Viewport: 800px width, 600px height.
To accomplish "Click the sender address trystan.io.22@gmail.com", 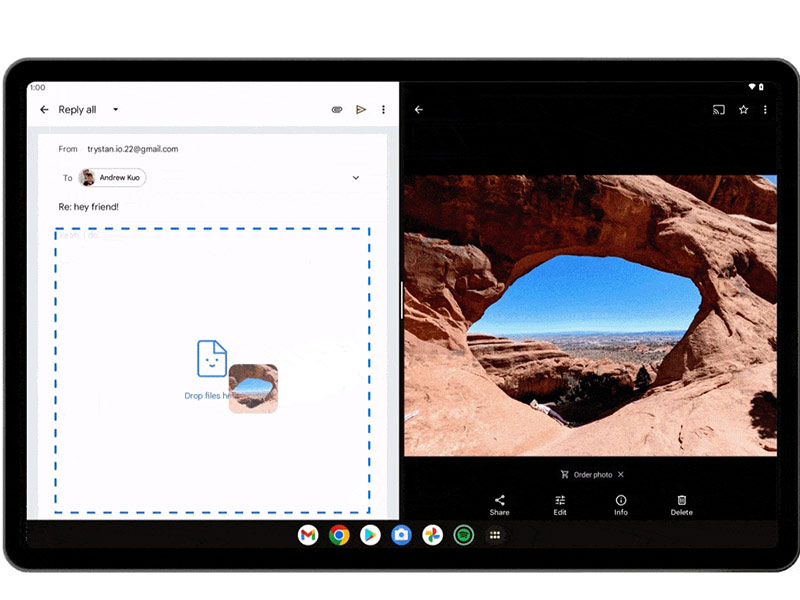I will (133, 149).
